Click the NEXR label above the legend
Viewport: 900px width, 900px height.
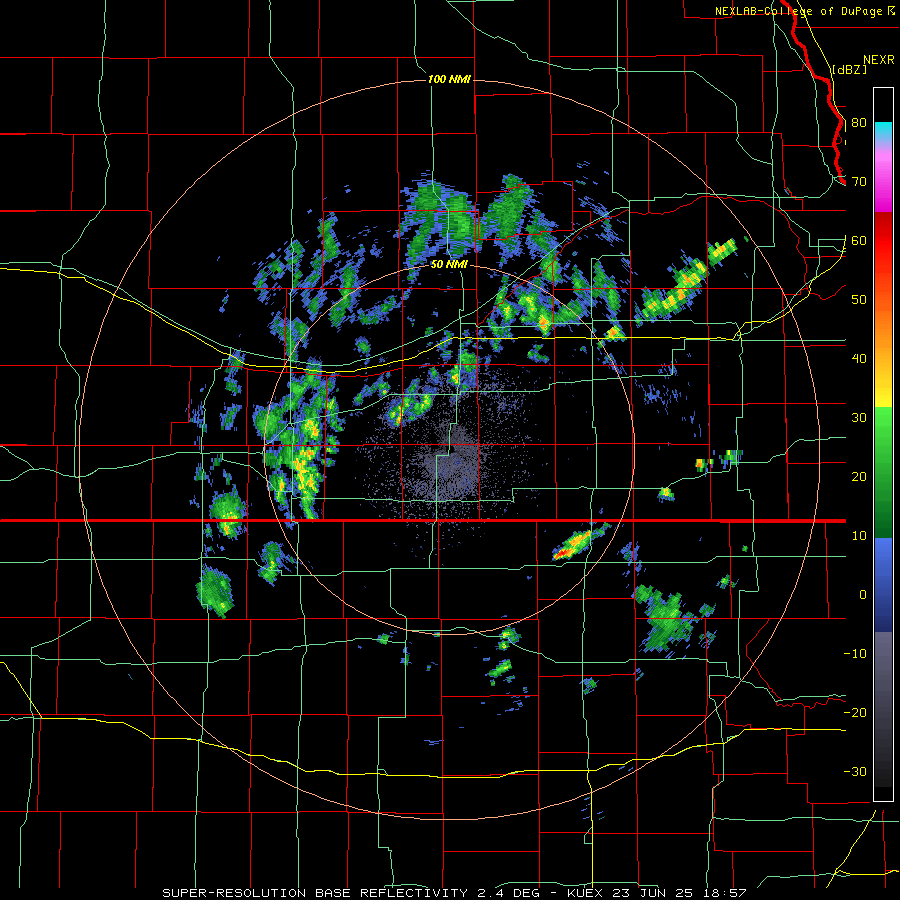click(x=879, y=60)
